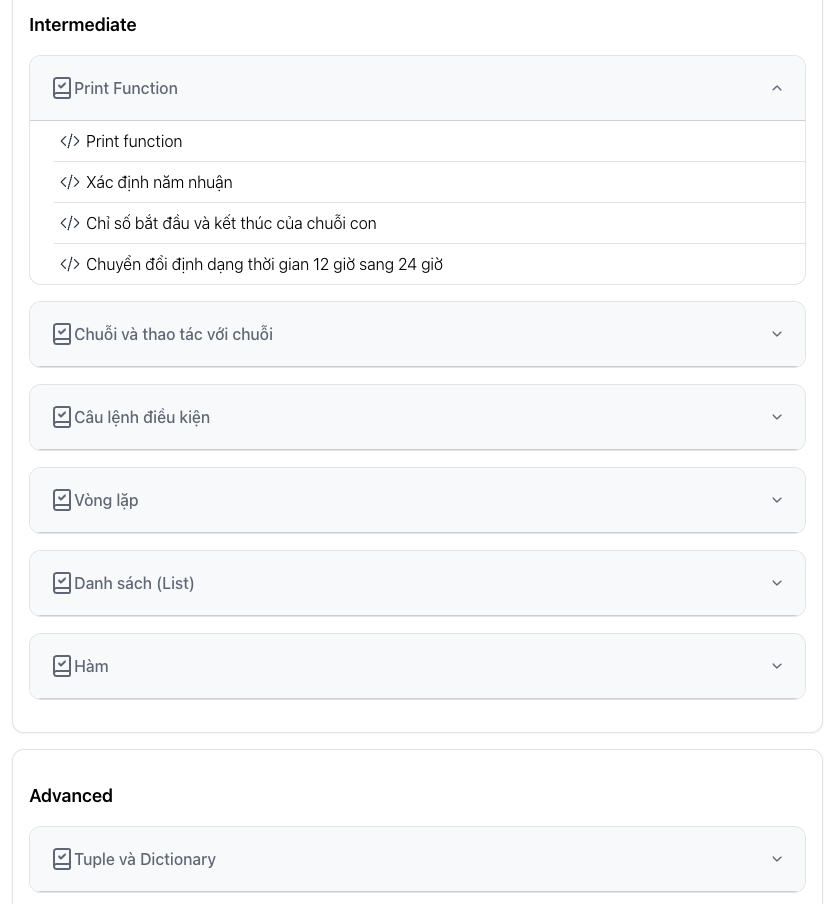Click book icon beside Câu lệnh điều kiện
The height and width of the screenshot is (904, 829).
(x=62, y=417)
